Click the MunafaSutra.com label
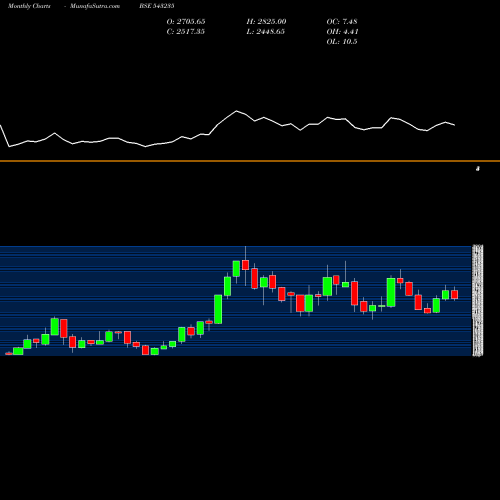This screenshot has width=500, height=500. [x=95, y=6]
